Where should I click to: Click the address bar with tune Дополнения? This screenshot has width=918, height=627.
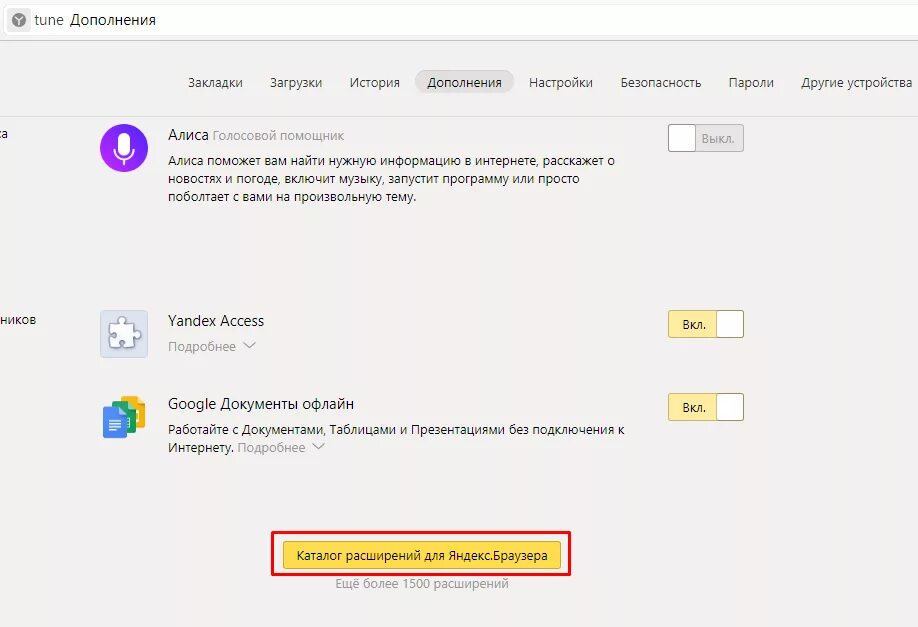point(459,20)
